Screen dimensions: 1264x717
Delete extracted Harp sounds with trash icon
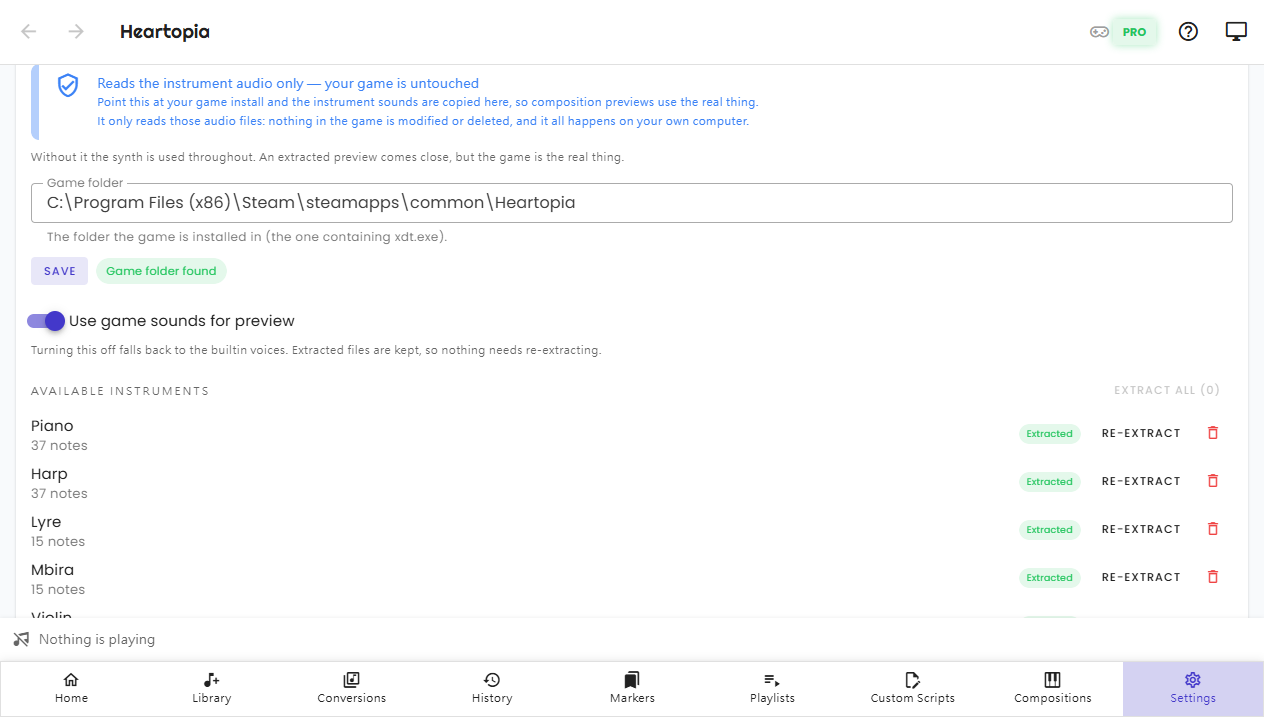[1213, 481]
